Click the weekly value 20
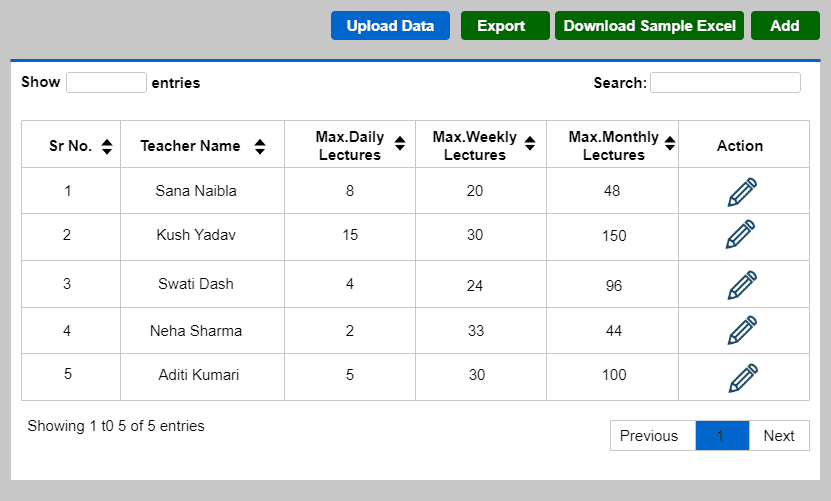The image size is (831, 501). click(x=475, y=191)
